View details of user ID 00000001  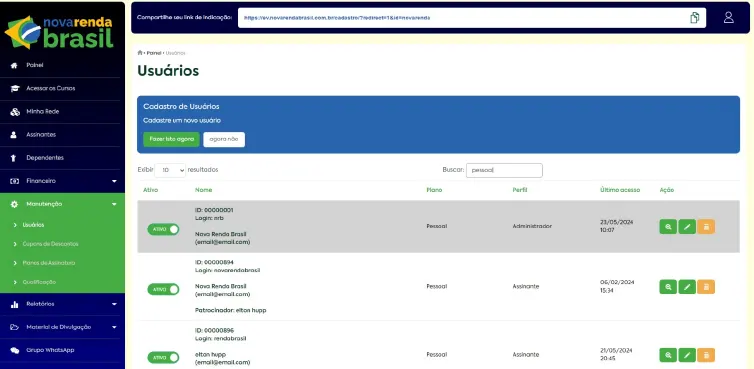pos(668,227)
